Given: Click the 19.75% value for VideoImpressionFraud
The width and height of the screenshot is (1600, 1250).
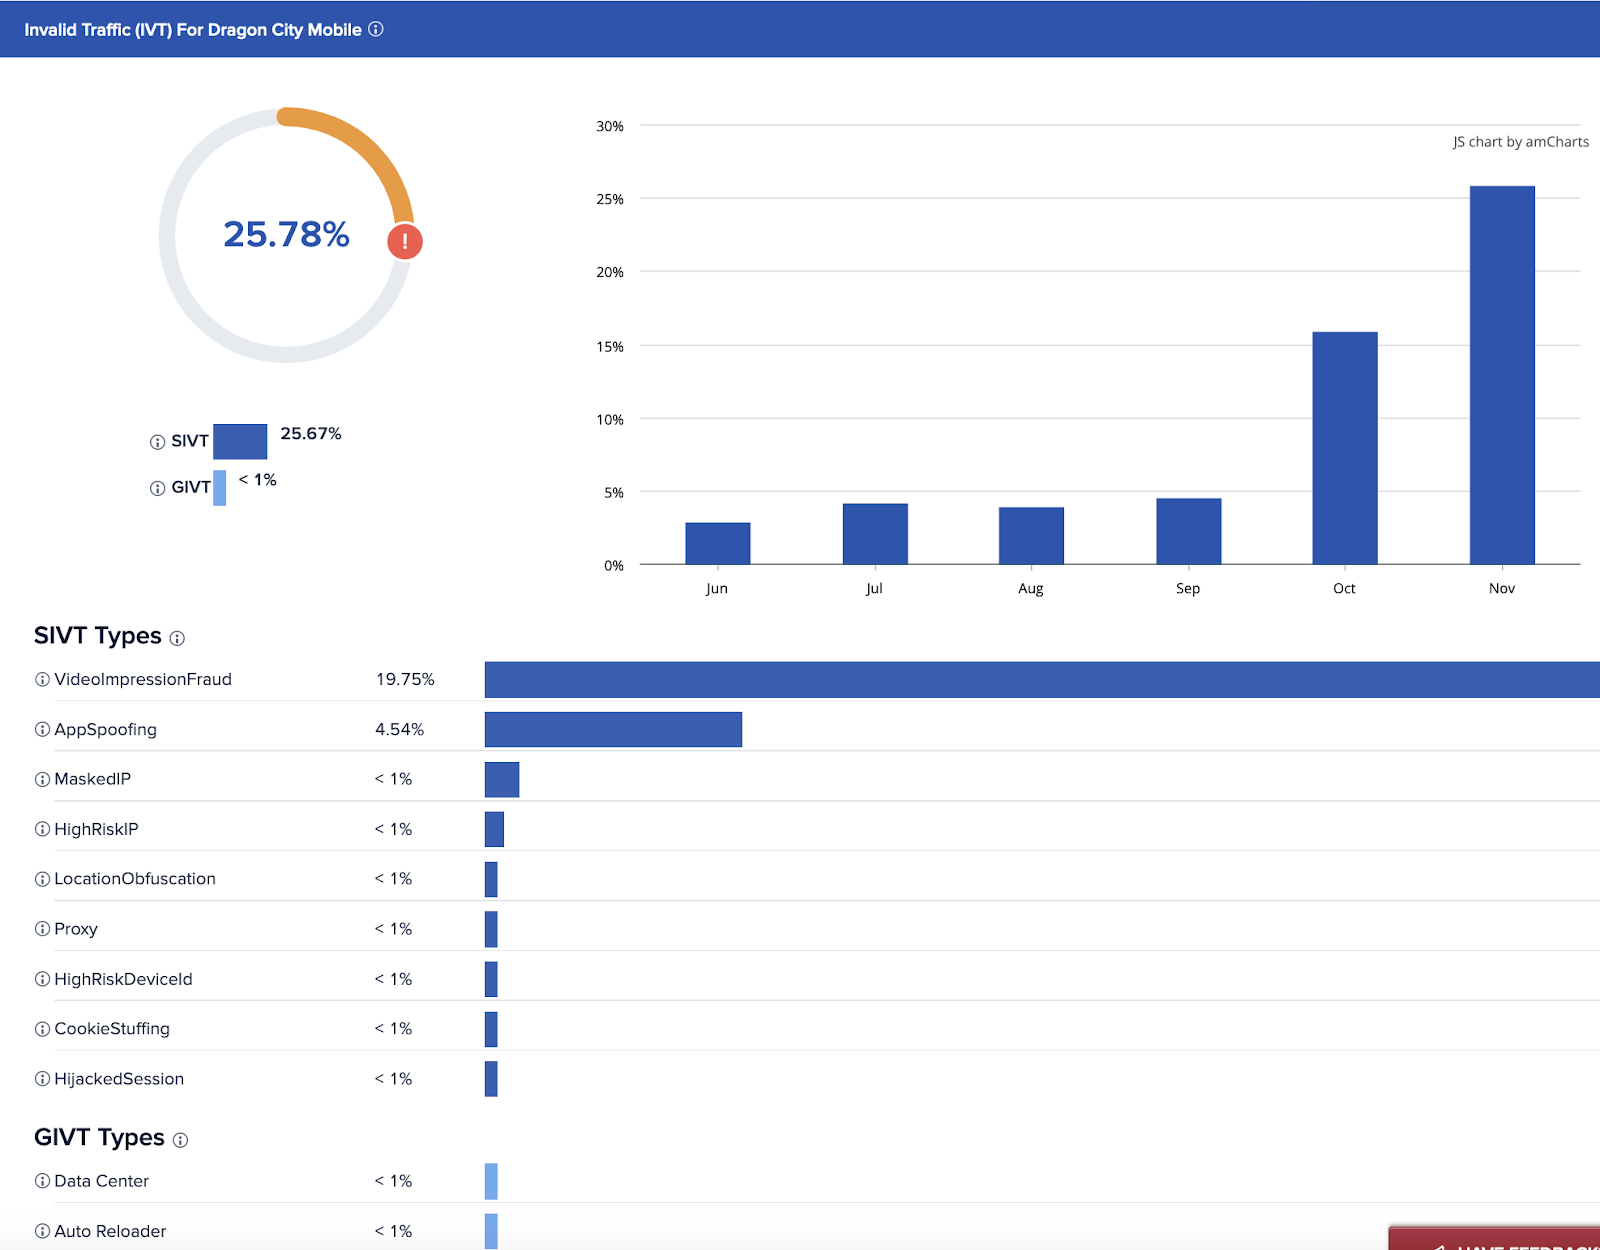Looking at the screenshot, I should point(405,680).
